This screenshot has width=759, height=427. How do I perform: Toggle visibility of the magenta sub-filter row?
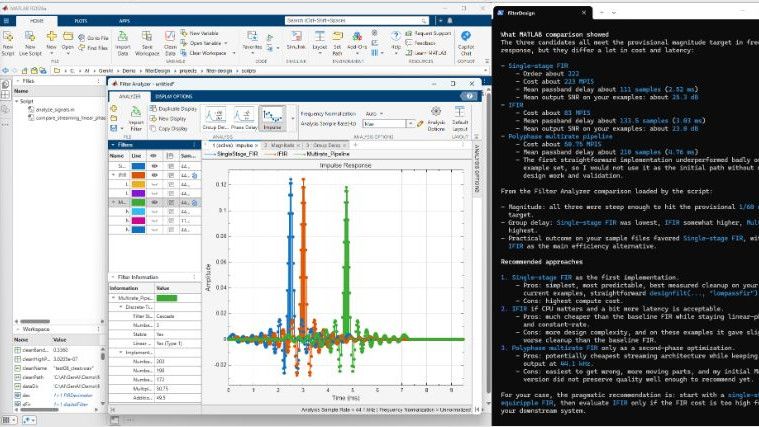click(154, 220)
